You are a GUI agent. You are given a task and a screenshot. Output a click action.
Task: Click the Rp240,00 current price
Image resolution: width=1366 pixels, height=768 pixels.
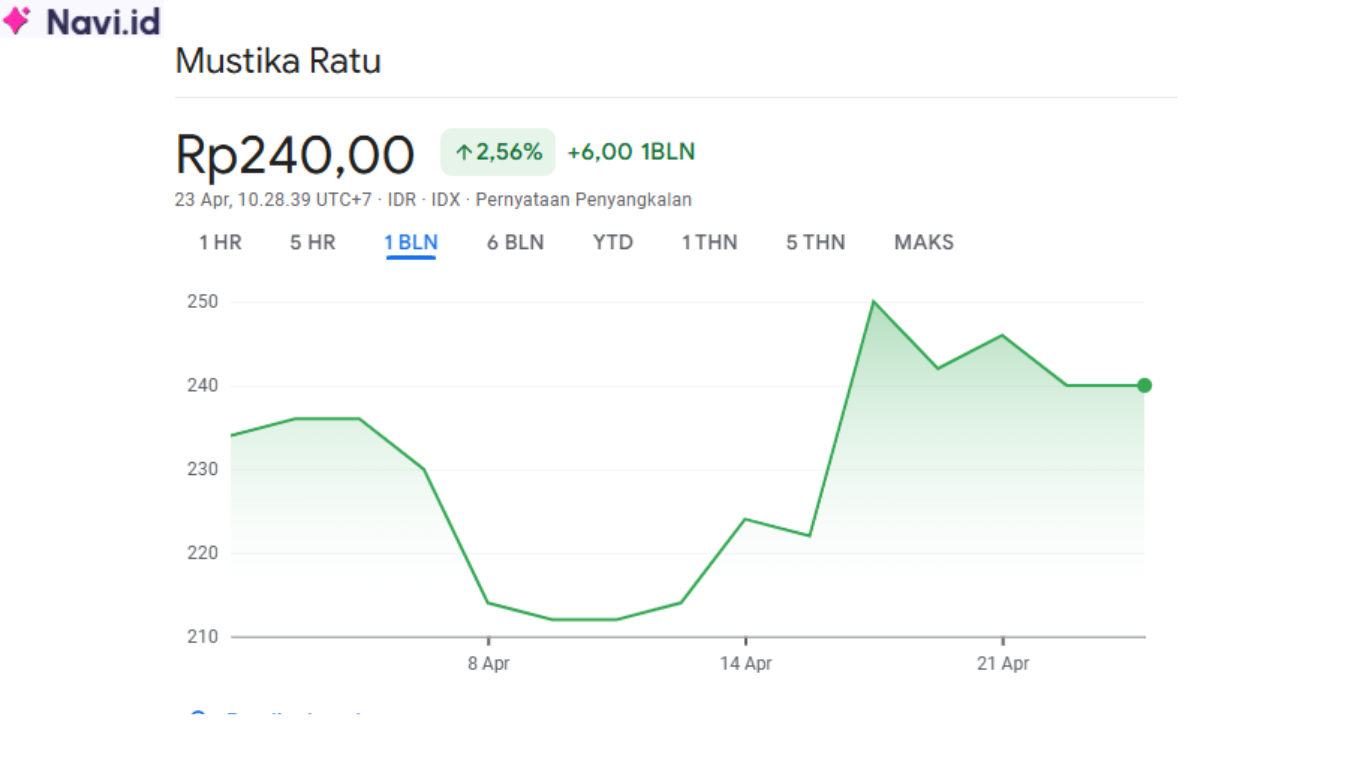(x=295, y=155)
